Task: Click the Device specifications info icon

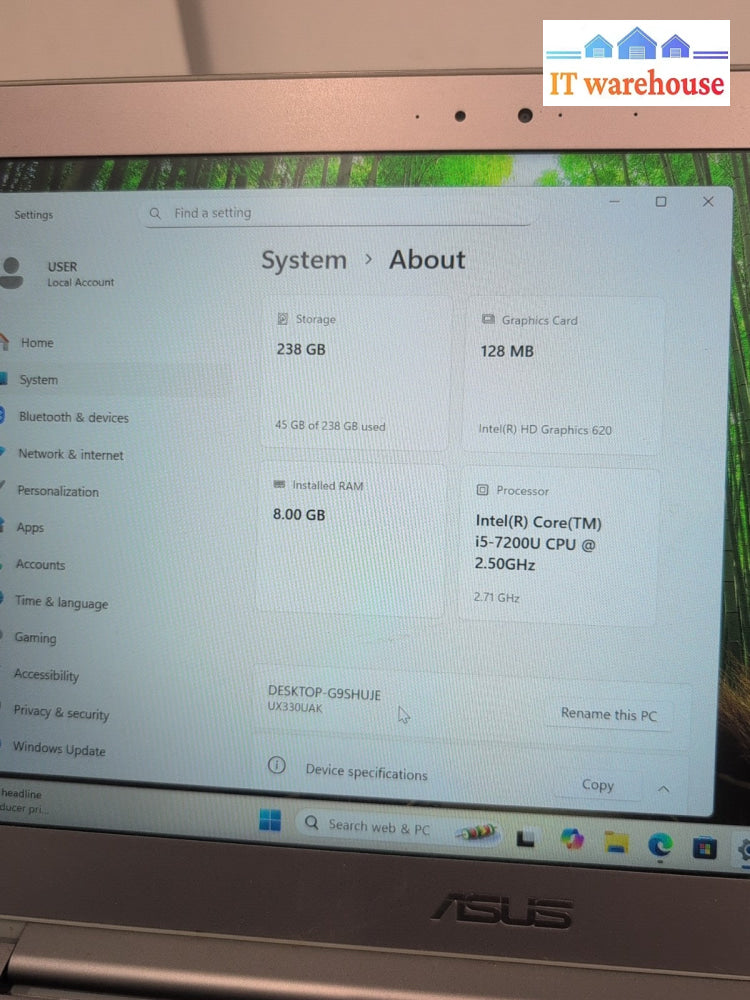Action: 276,765
